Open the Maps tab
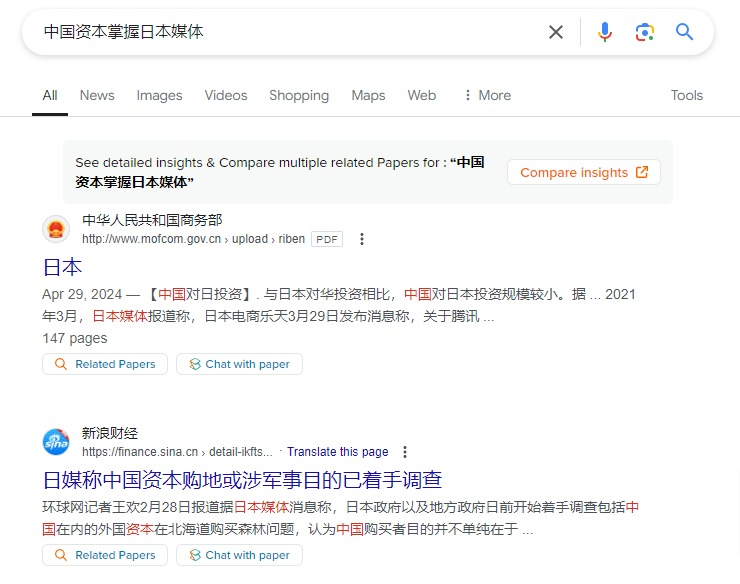Viewport: 740px width, 584px height. click(x=369, y=95)
